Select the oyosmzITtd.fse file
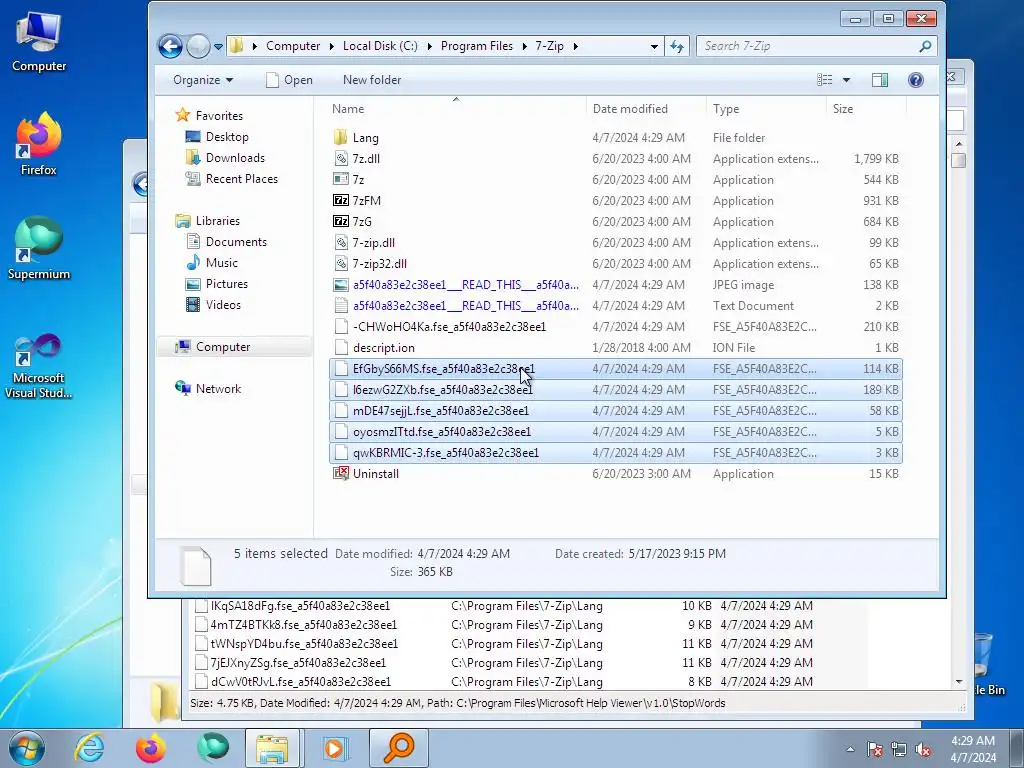The image size is (1024, 768). (x=615, y=432)
